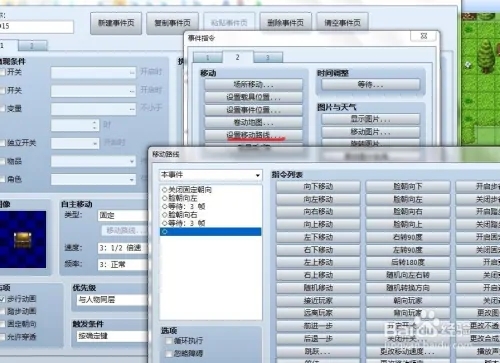The image size is (500, 363).
Task: Click the 朝向玩家 command button
Action: 408,301
